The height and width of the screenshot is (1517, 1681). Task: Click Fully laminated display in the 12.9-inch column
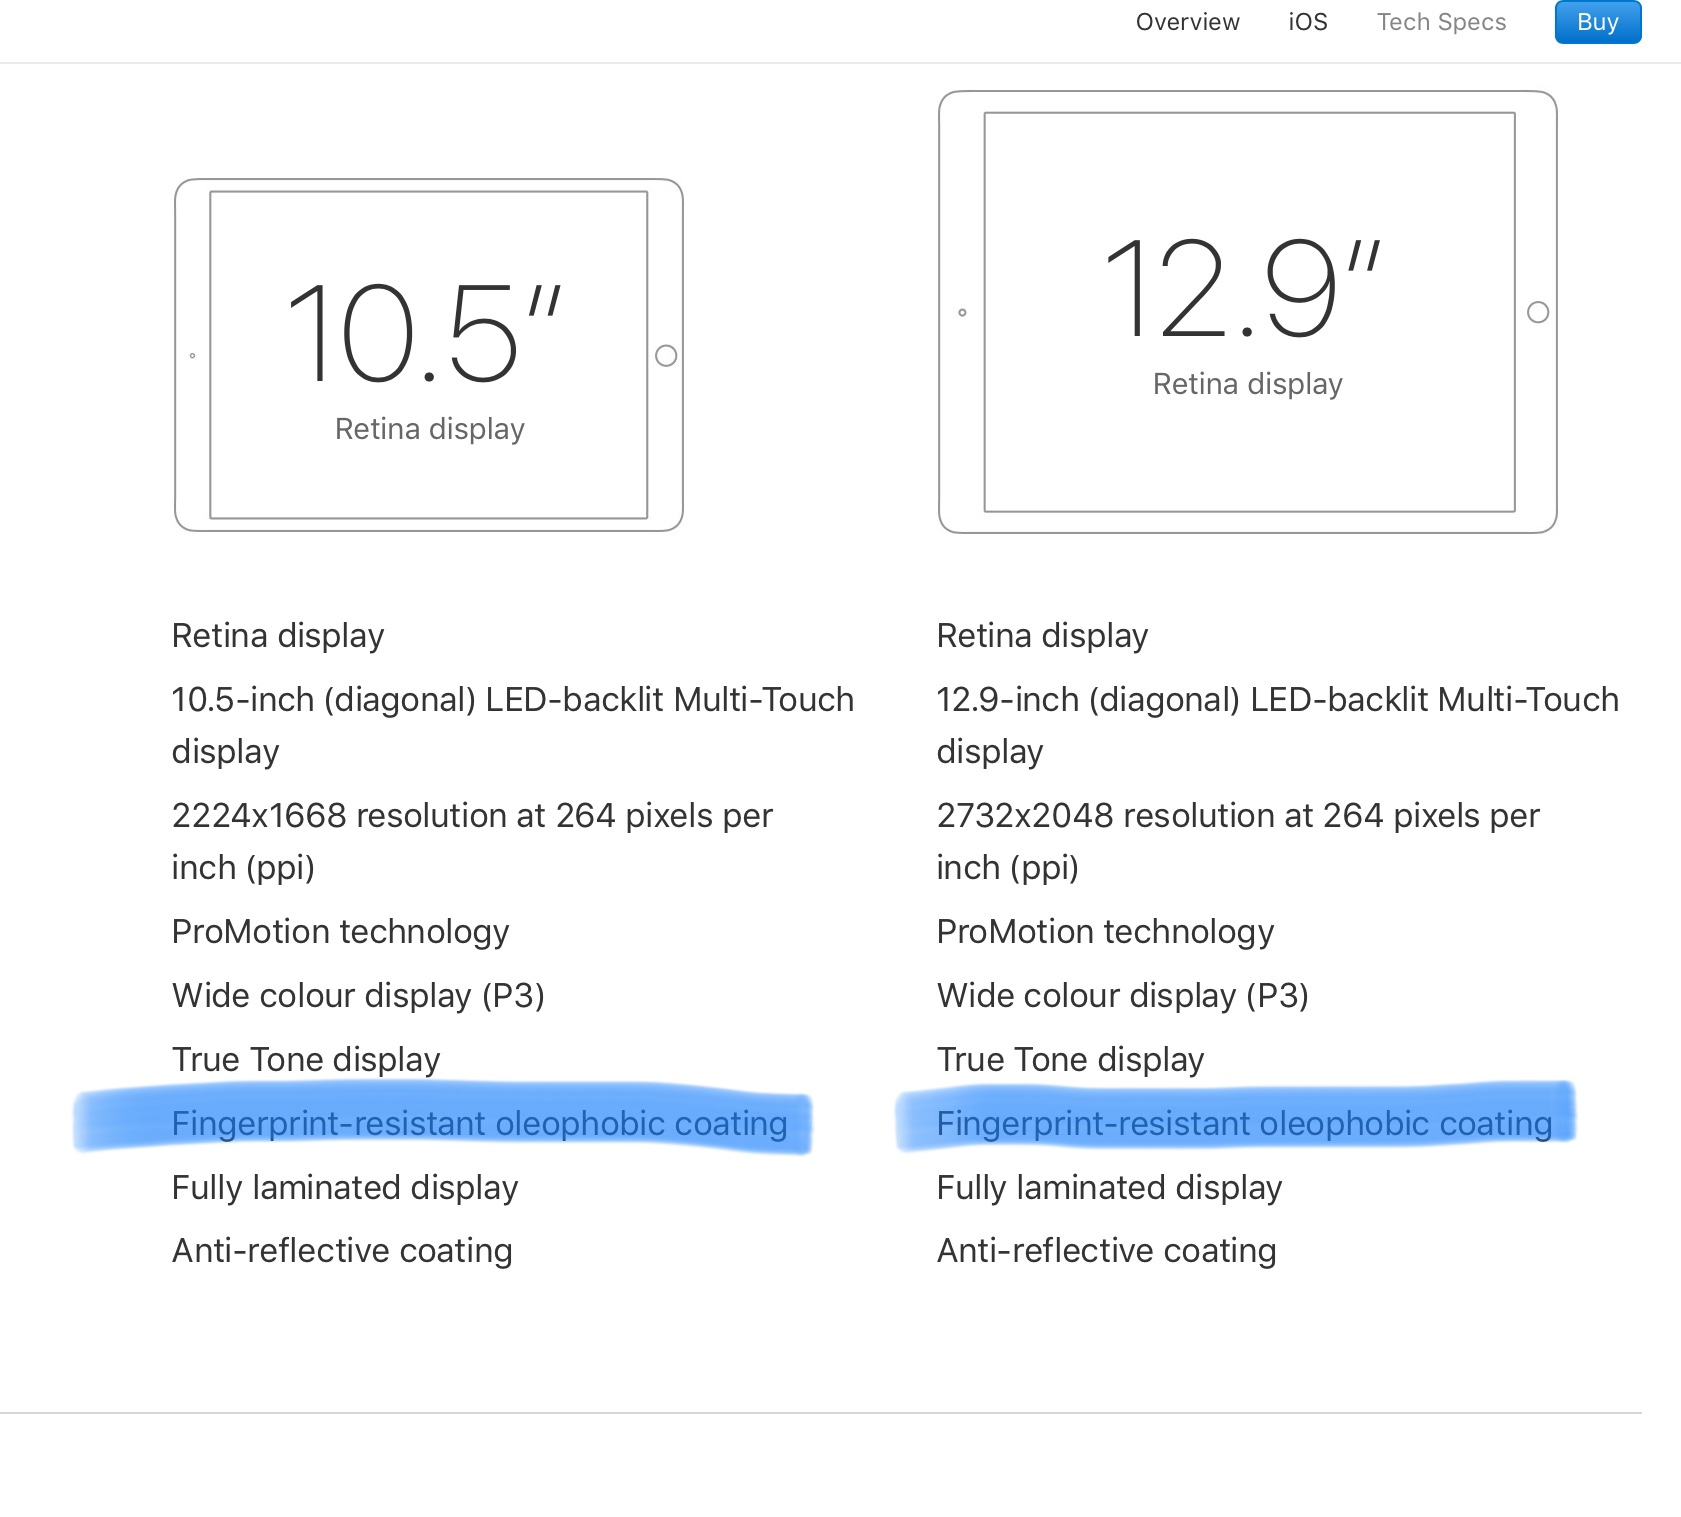tap(1109, 1188)
